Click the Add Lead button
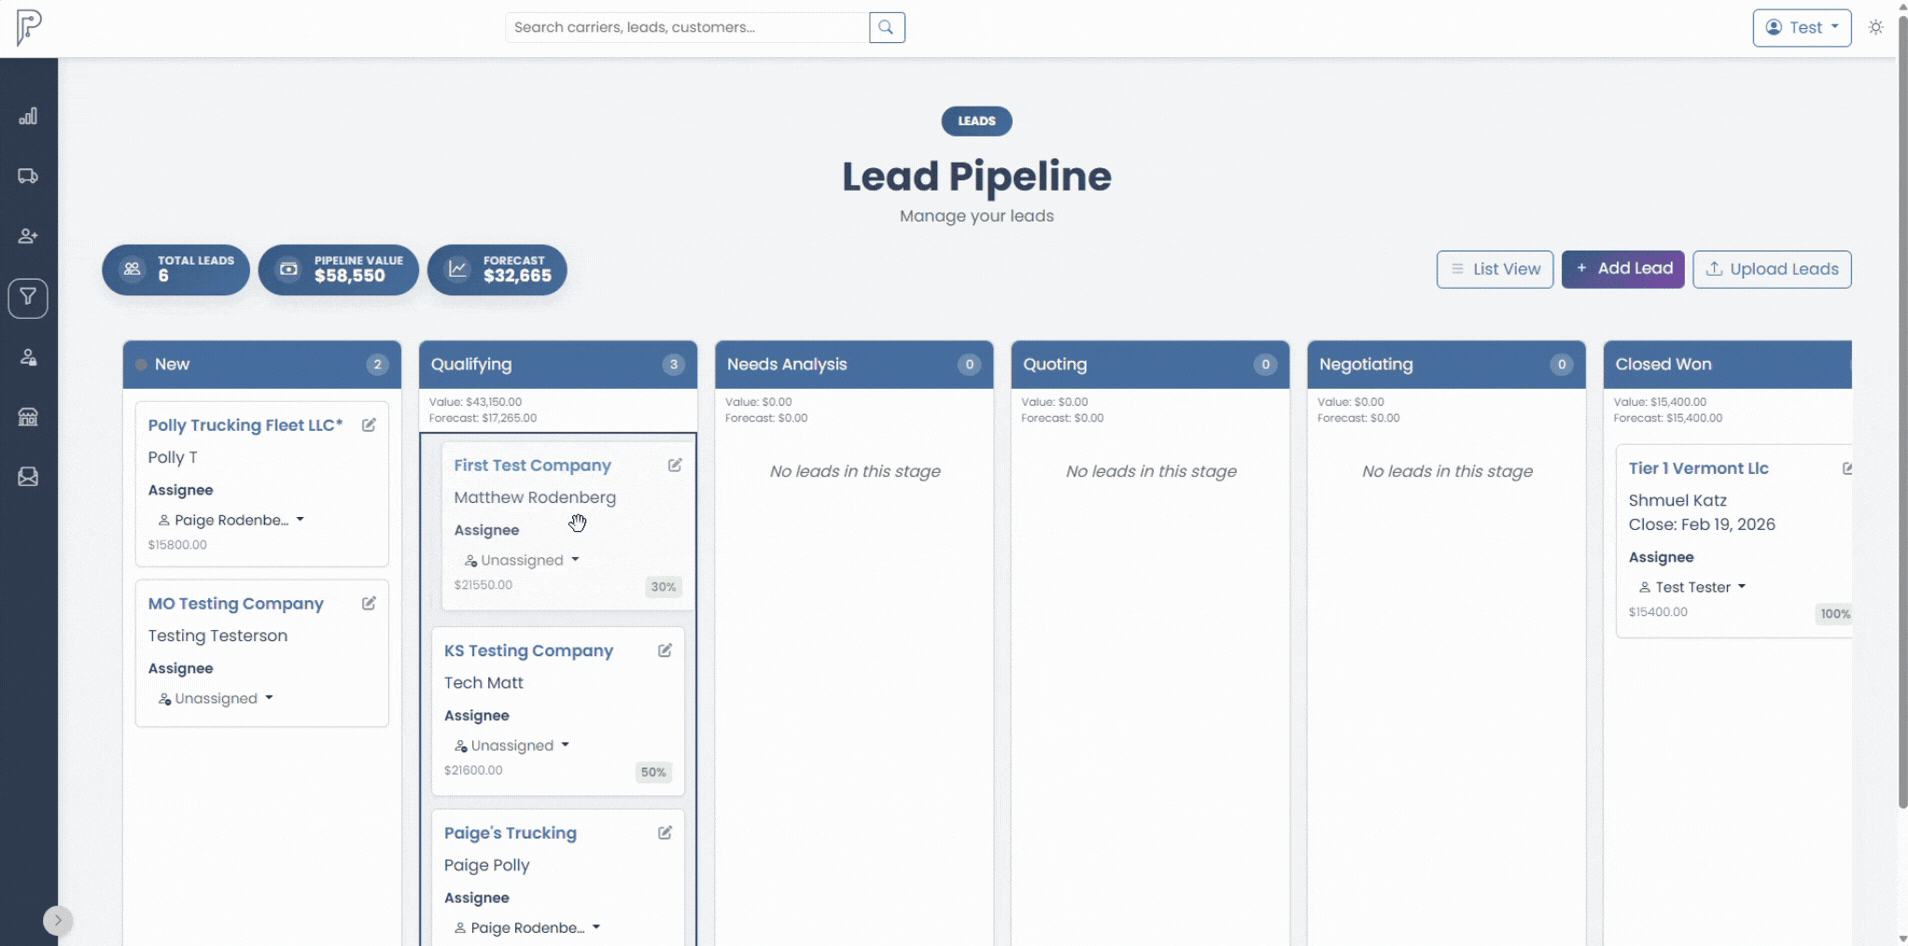1908x946 pixels. click(x=1623, y=269)
